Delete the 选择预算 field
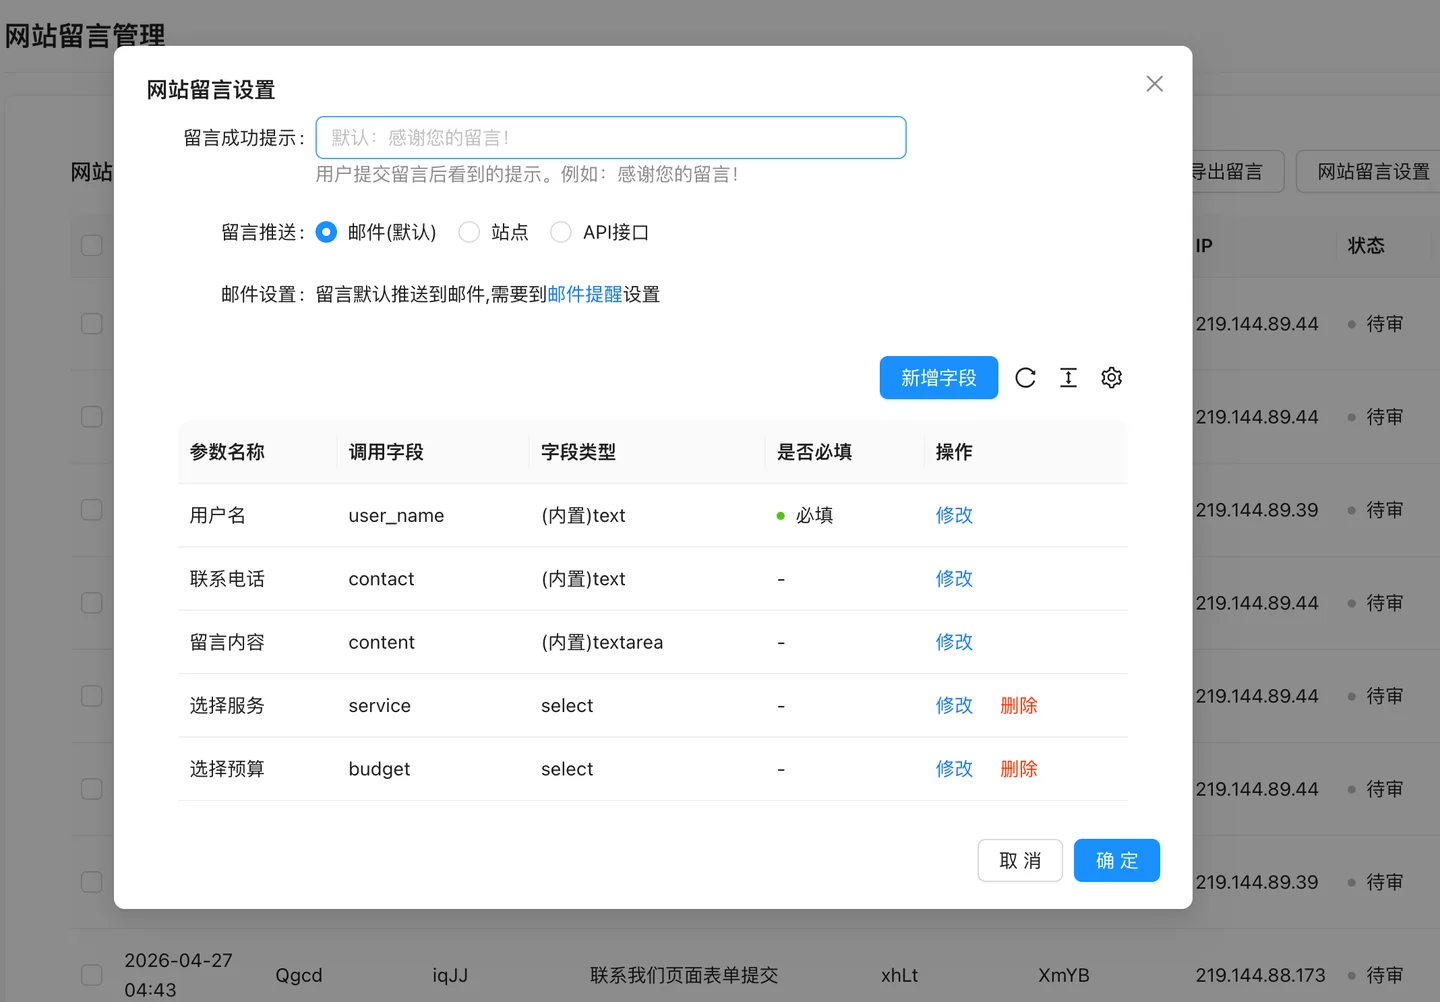1440x1002 pixels. pos(1019,769)
